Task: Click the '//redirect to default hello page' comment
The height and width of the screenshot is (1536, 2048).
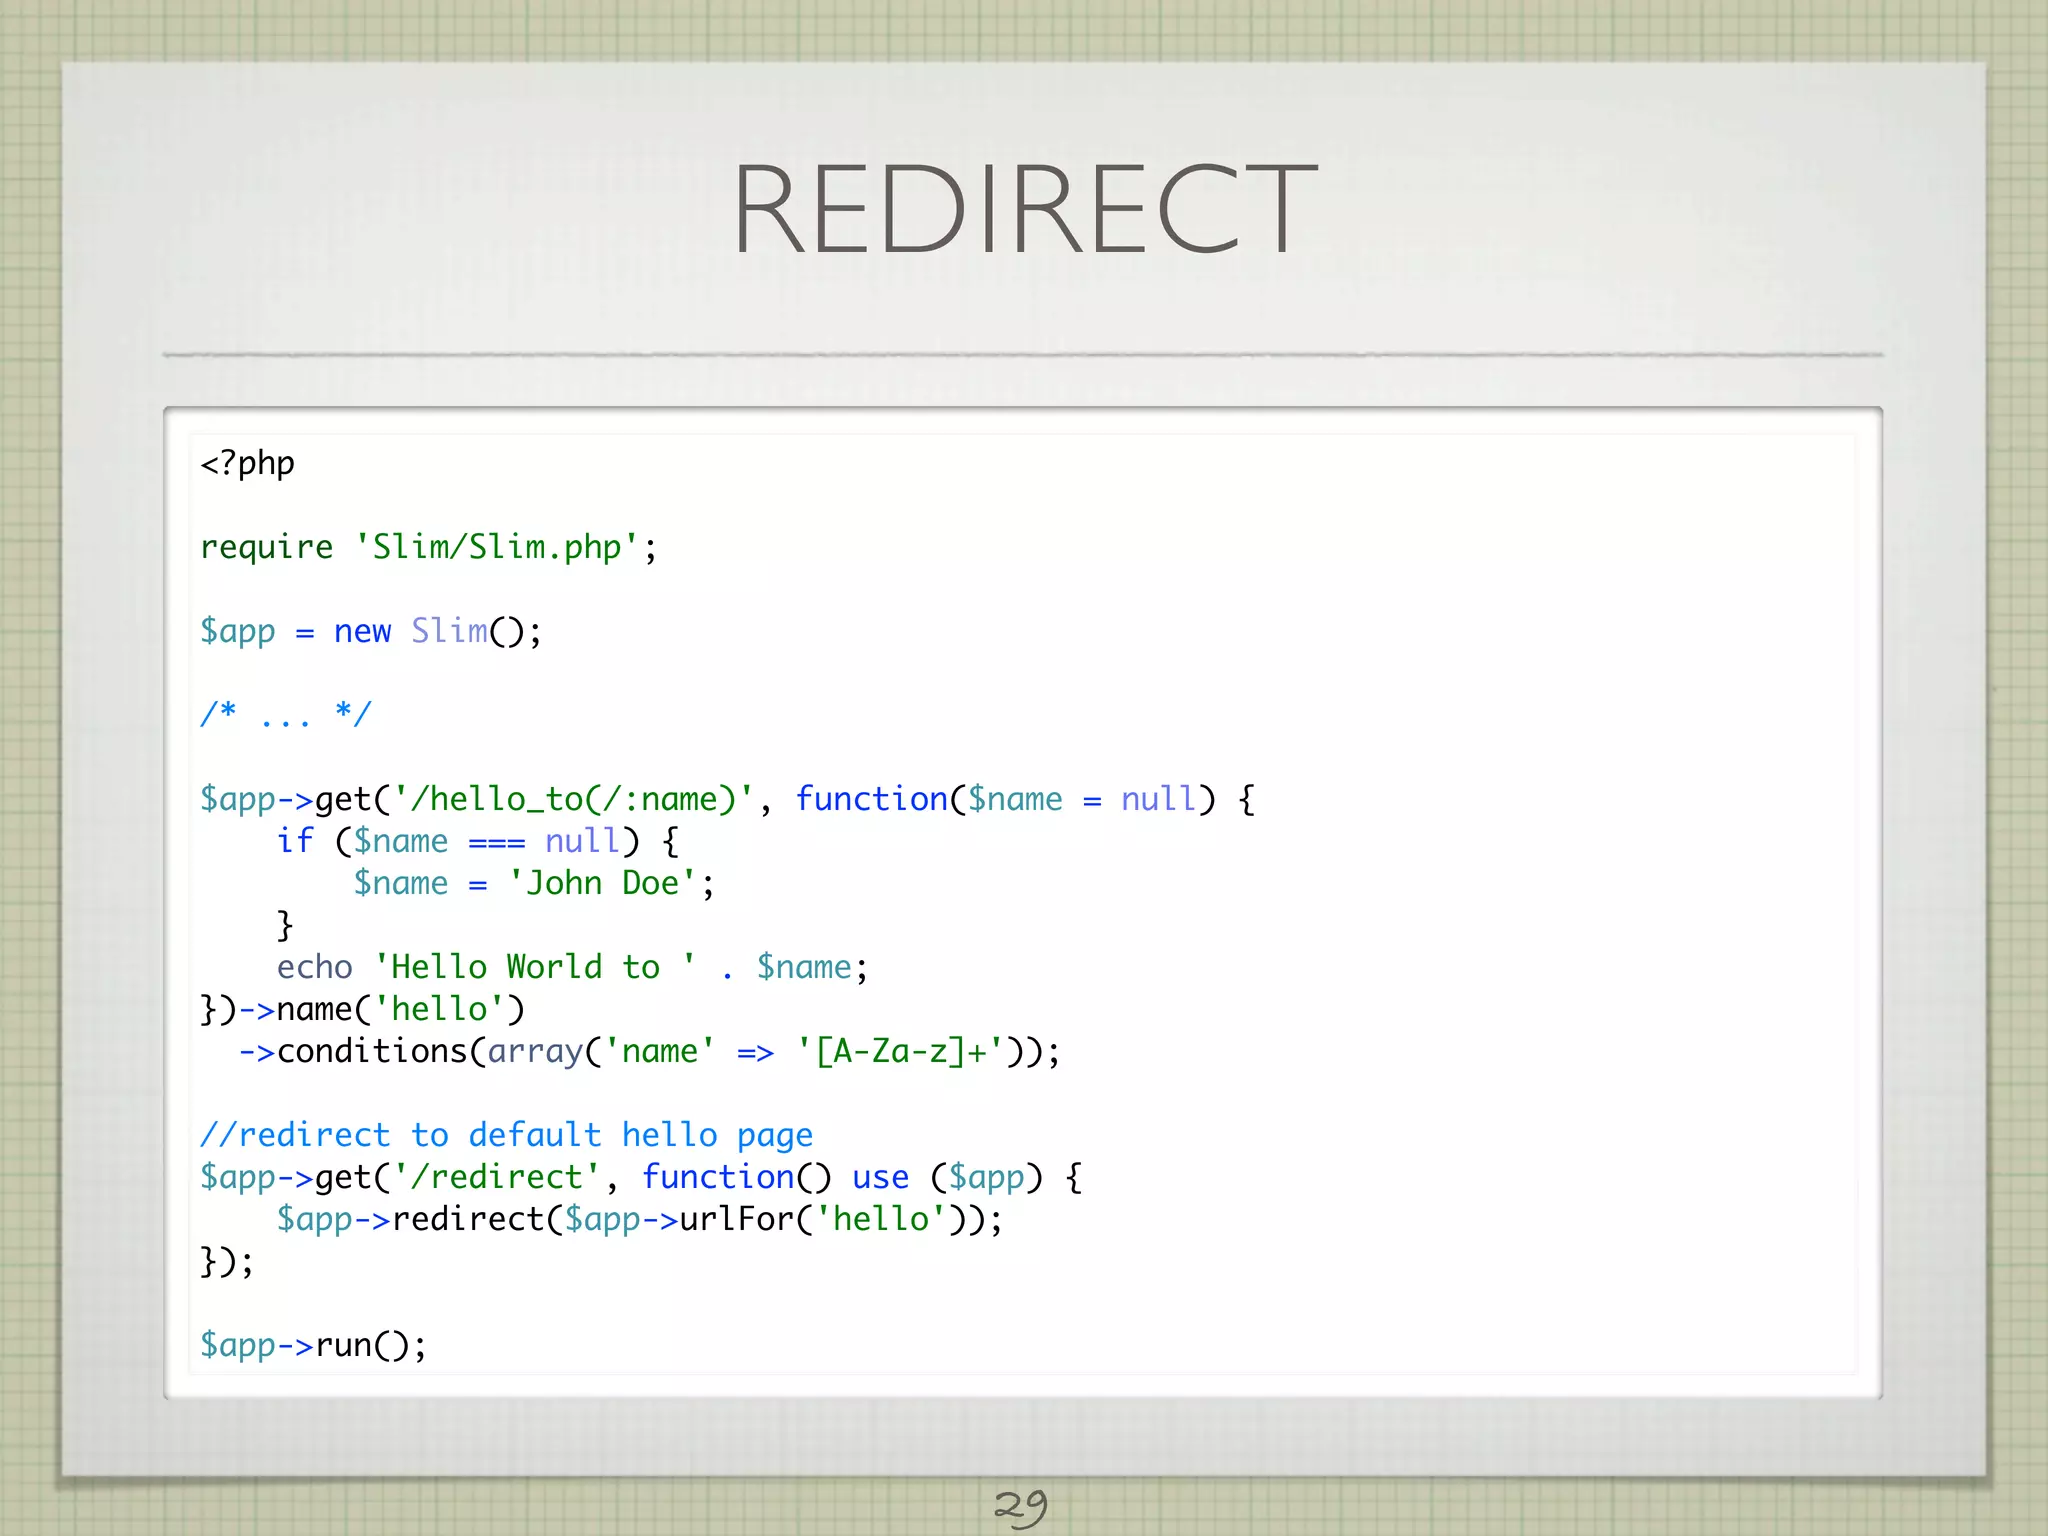Action: click(x=506, y=1136)
